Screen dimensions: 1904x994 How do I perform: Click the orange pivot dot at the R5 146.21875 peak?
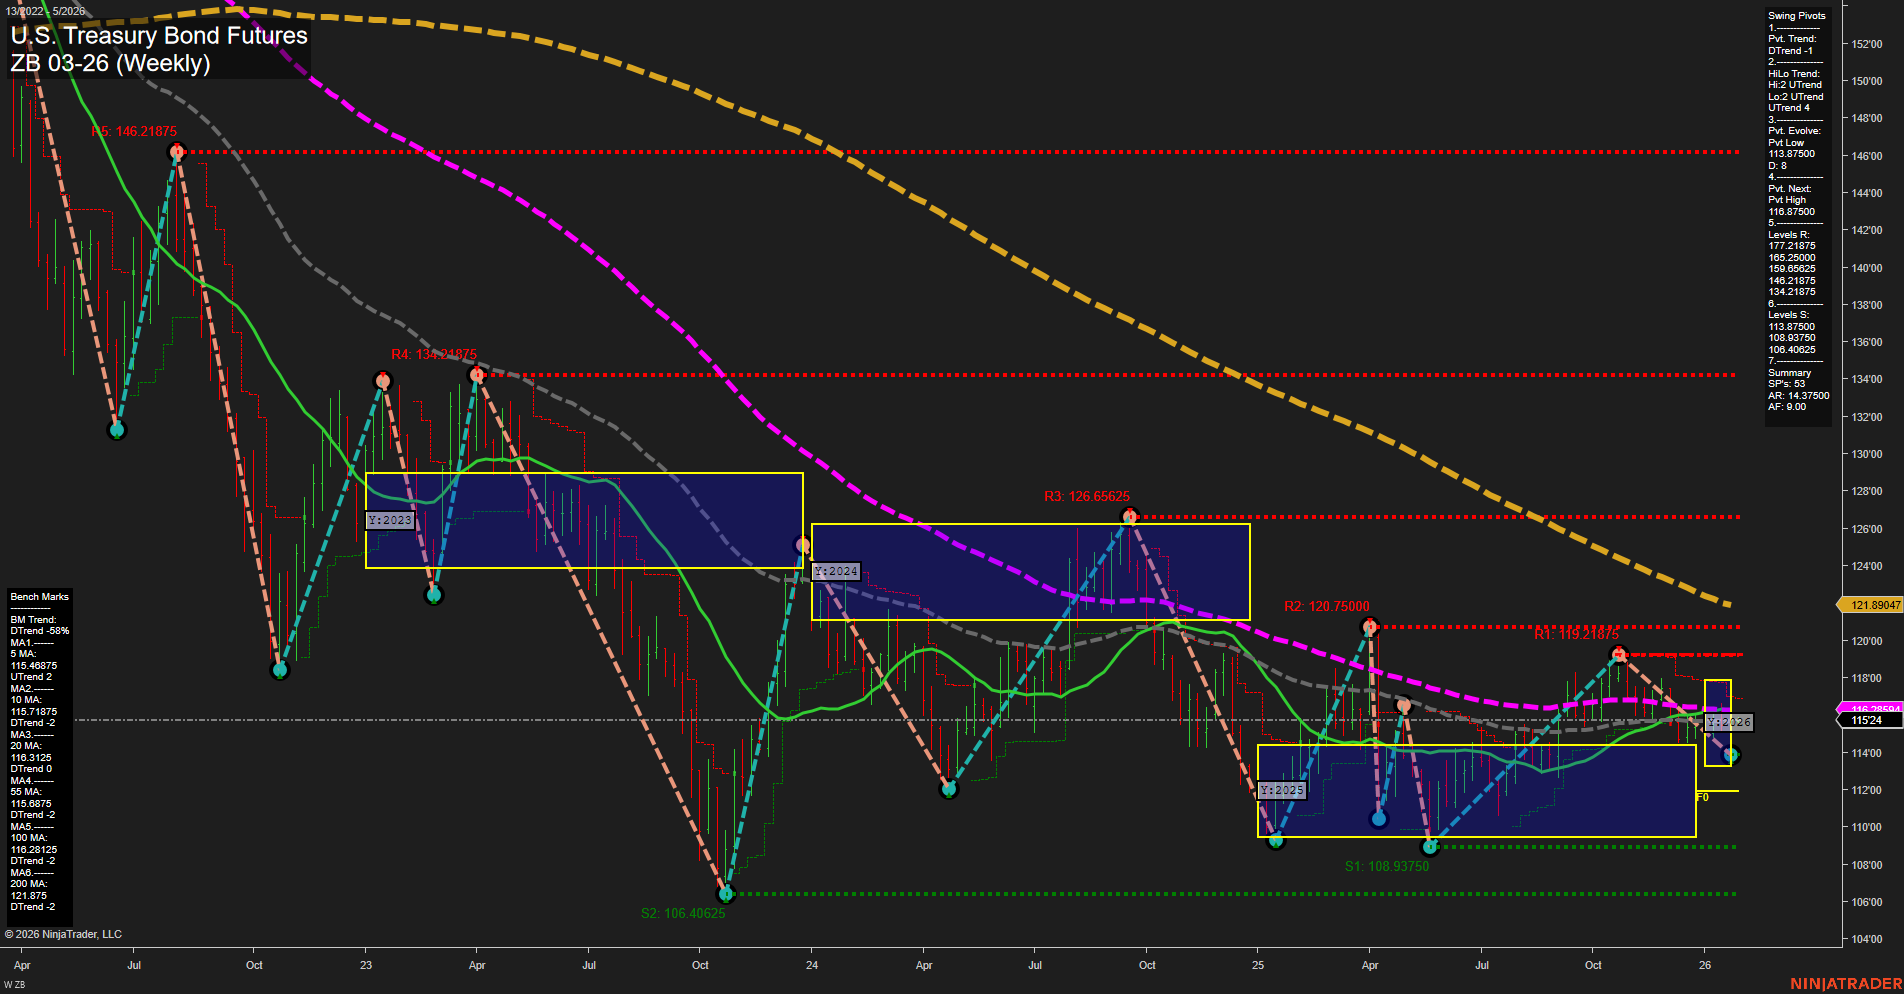pyautogui.click(x=176, y=151)
